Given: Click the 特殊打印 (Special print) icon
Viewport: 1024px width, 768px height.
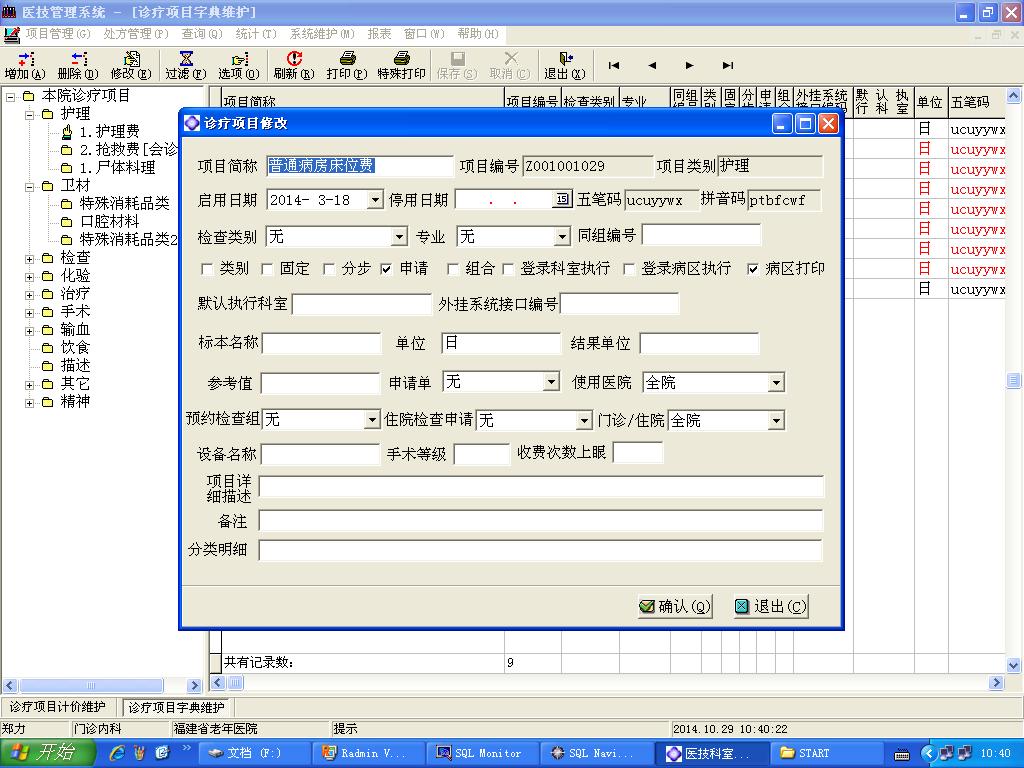Looking at the screenshot, I should [402, 65].
